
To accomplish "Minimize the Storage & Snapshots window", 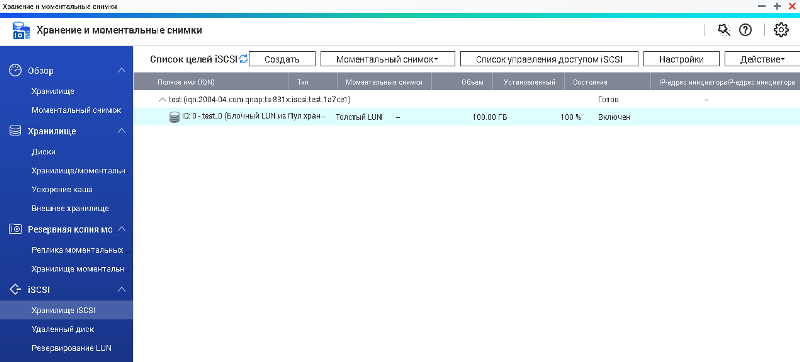I will tap(762, 6).
